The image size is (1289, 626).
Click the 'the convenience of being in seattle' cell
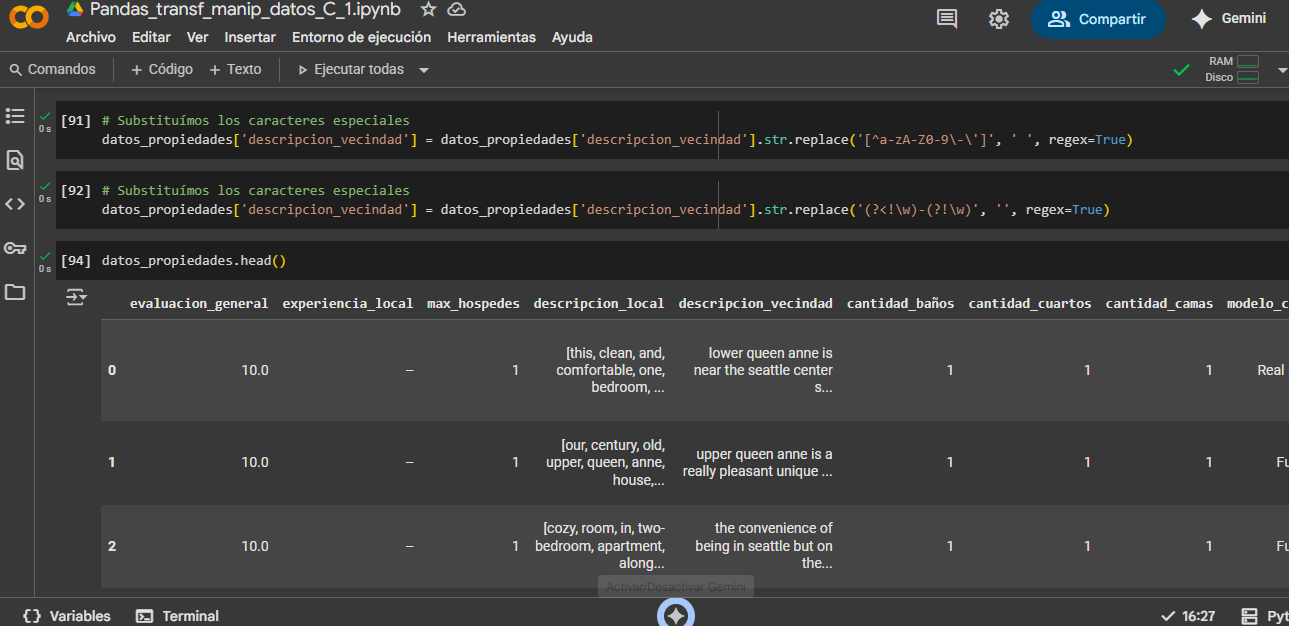(x=764, y=546)
